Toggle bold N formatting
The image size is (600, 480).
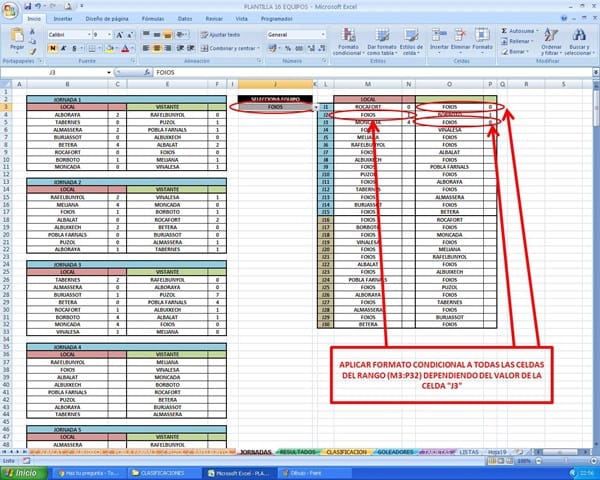[53, 48]
